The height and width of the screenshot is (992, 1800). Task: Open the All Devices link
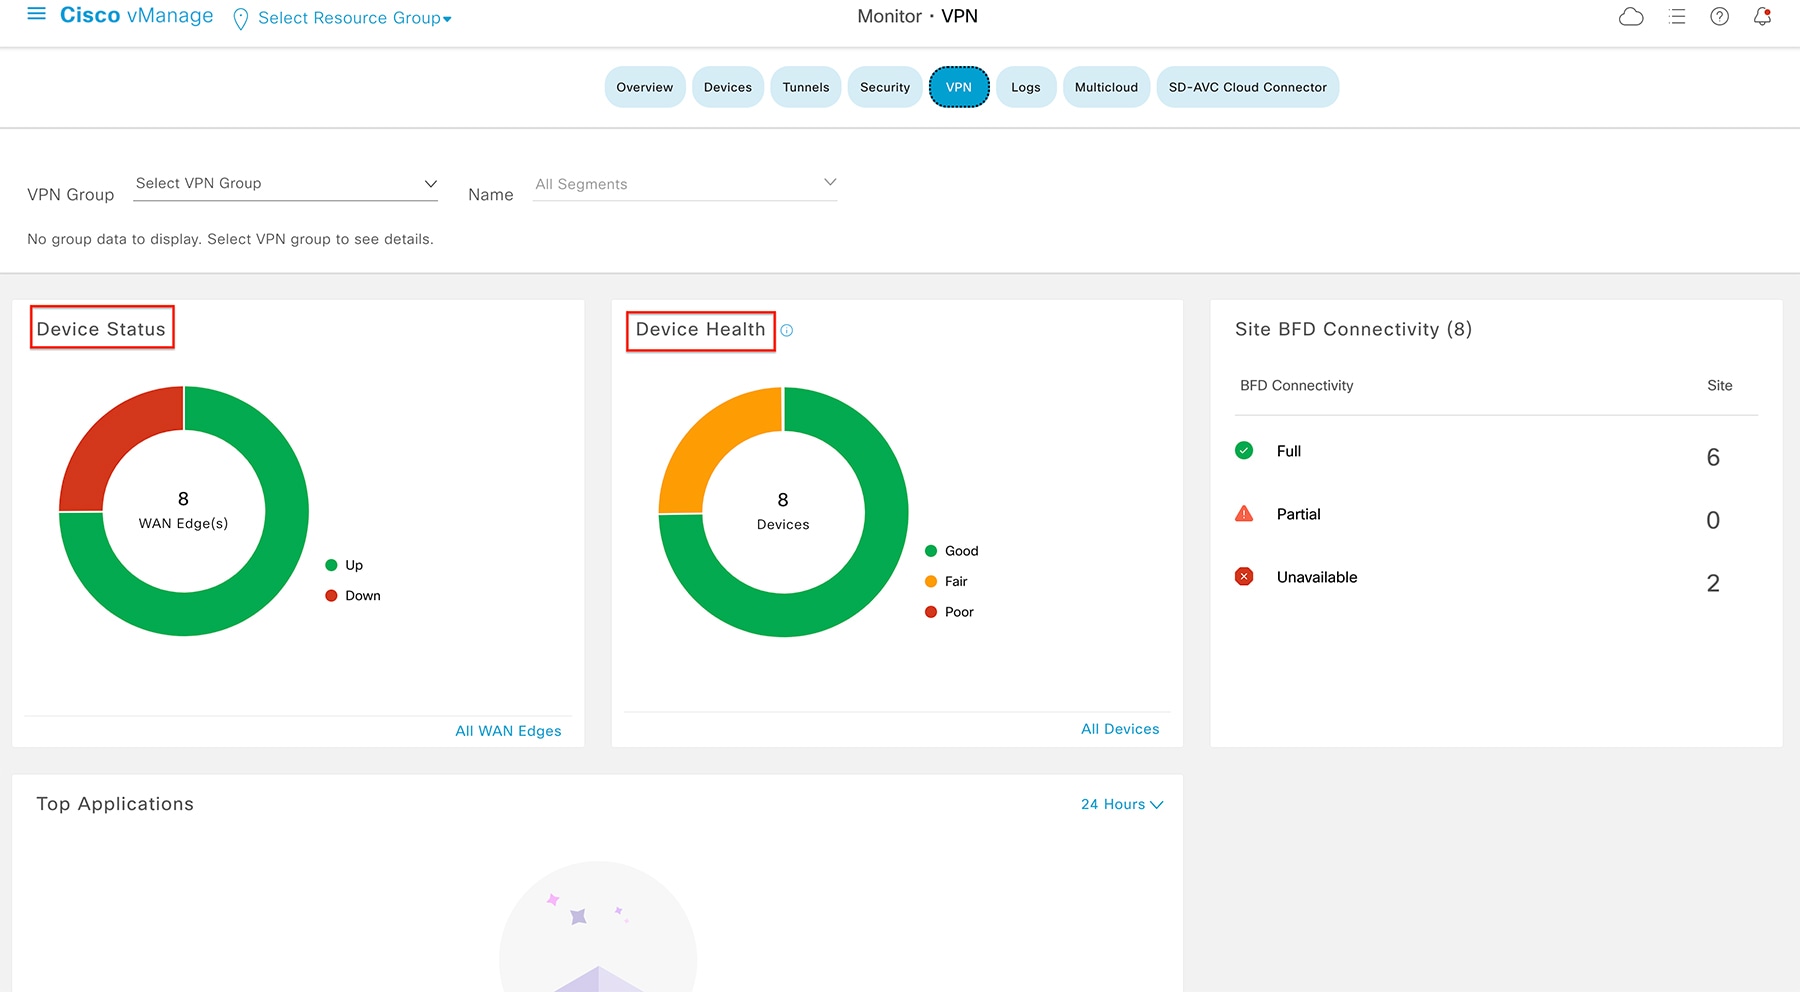point(1120,729)
